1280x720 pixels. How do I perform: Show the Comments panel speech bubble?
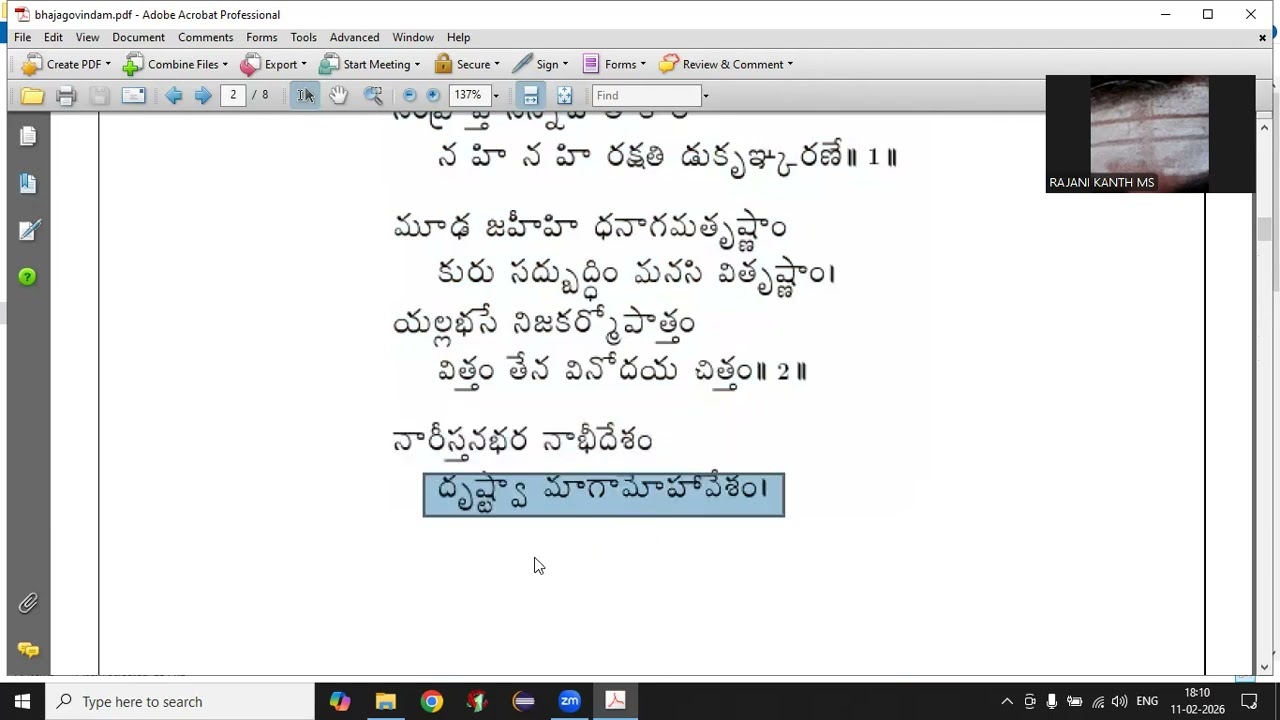pos(28,650)
